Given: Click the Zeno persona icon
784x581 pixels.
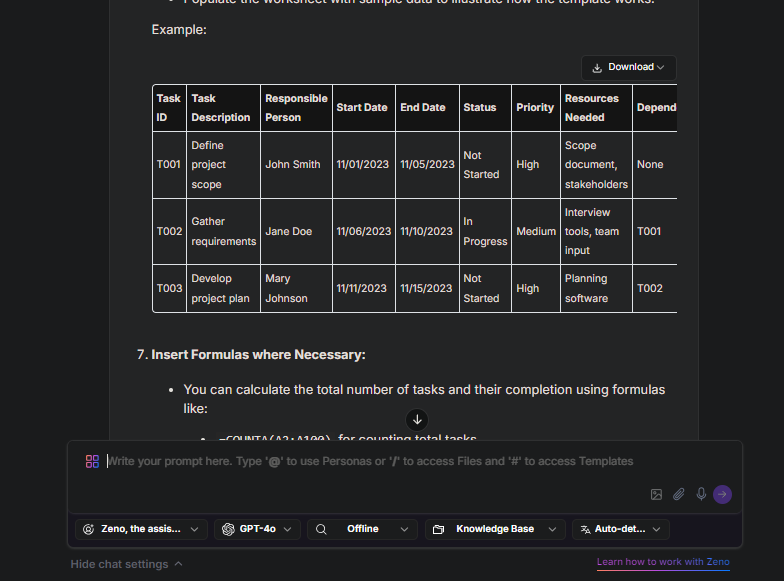Looking at the screenshot, I should [88, 529].
